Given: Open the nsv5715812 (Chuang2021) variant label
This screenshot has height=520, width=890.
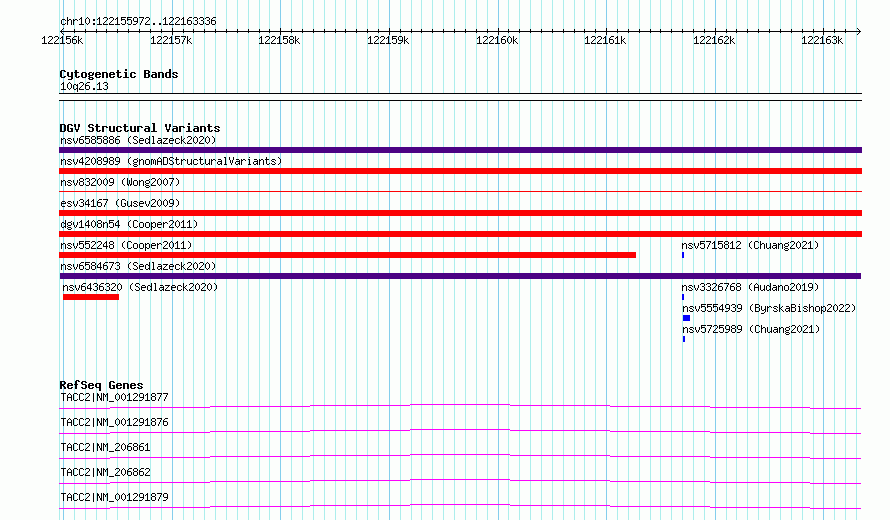Looking at the screenshot, I should pyautogui.click(x=750, y=245).
